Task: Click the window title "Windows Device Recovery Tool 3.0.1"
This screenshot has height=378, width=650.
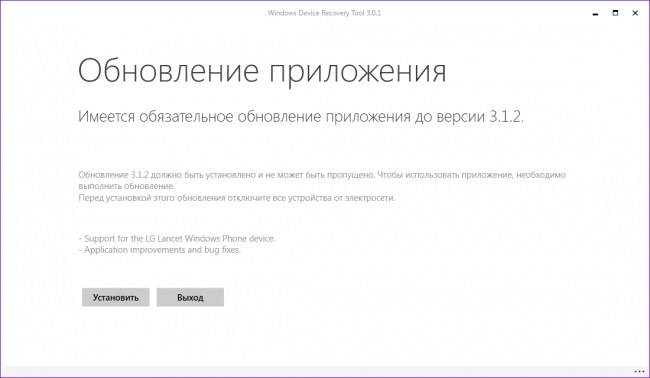Action: [x=324, y=13]
